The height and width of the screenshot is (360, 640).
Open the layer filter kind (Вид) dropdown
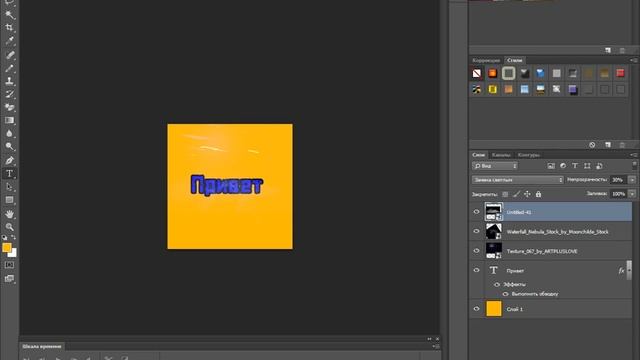coord(495,166)
